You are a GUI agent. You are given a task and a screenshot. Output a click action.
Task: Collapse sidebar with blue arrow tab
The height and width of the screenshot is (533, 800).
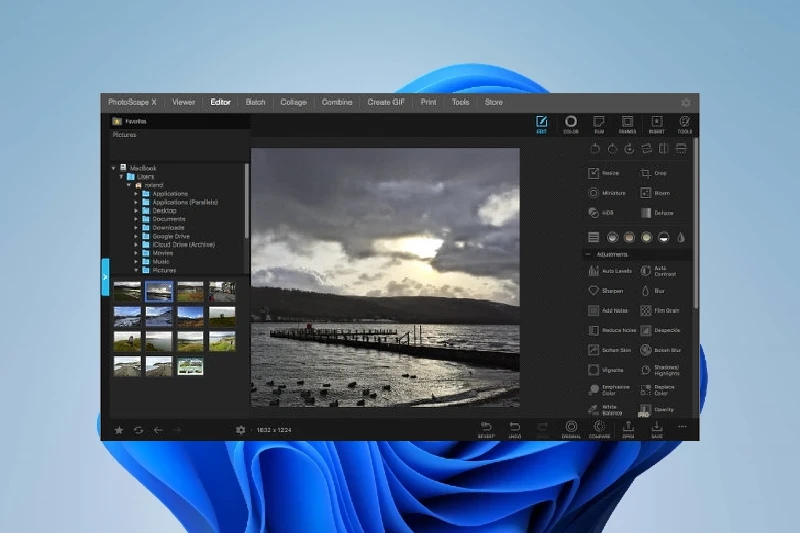[x=105, y=277]
